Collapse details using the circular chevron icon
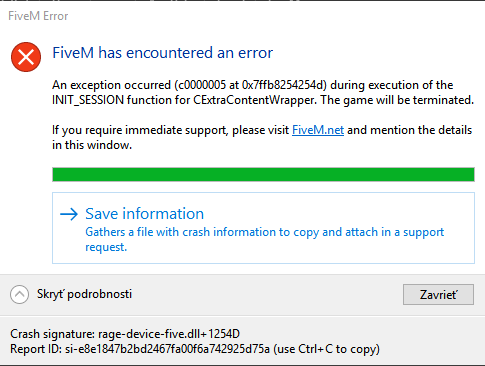485x366 pixels. 19,294
